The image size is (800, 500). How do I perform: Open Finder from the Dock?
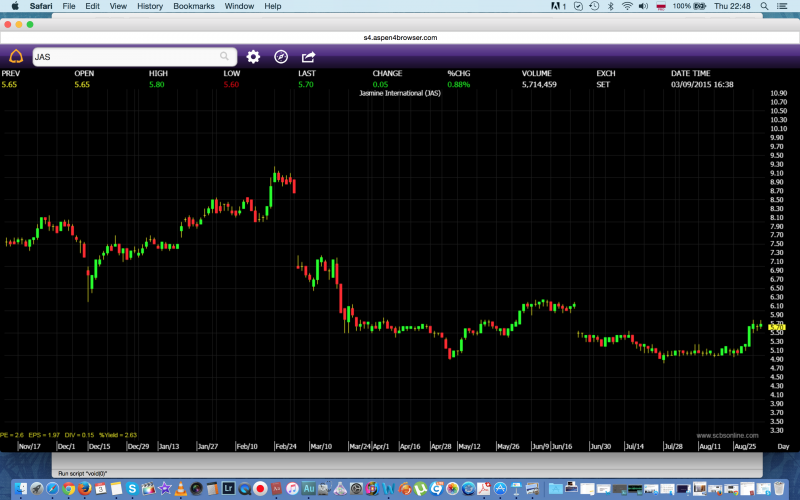coord(18,489)
